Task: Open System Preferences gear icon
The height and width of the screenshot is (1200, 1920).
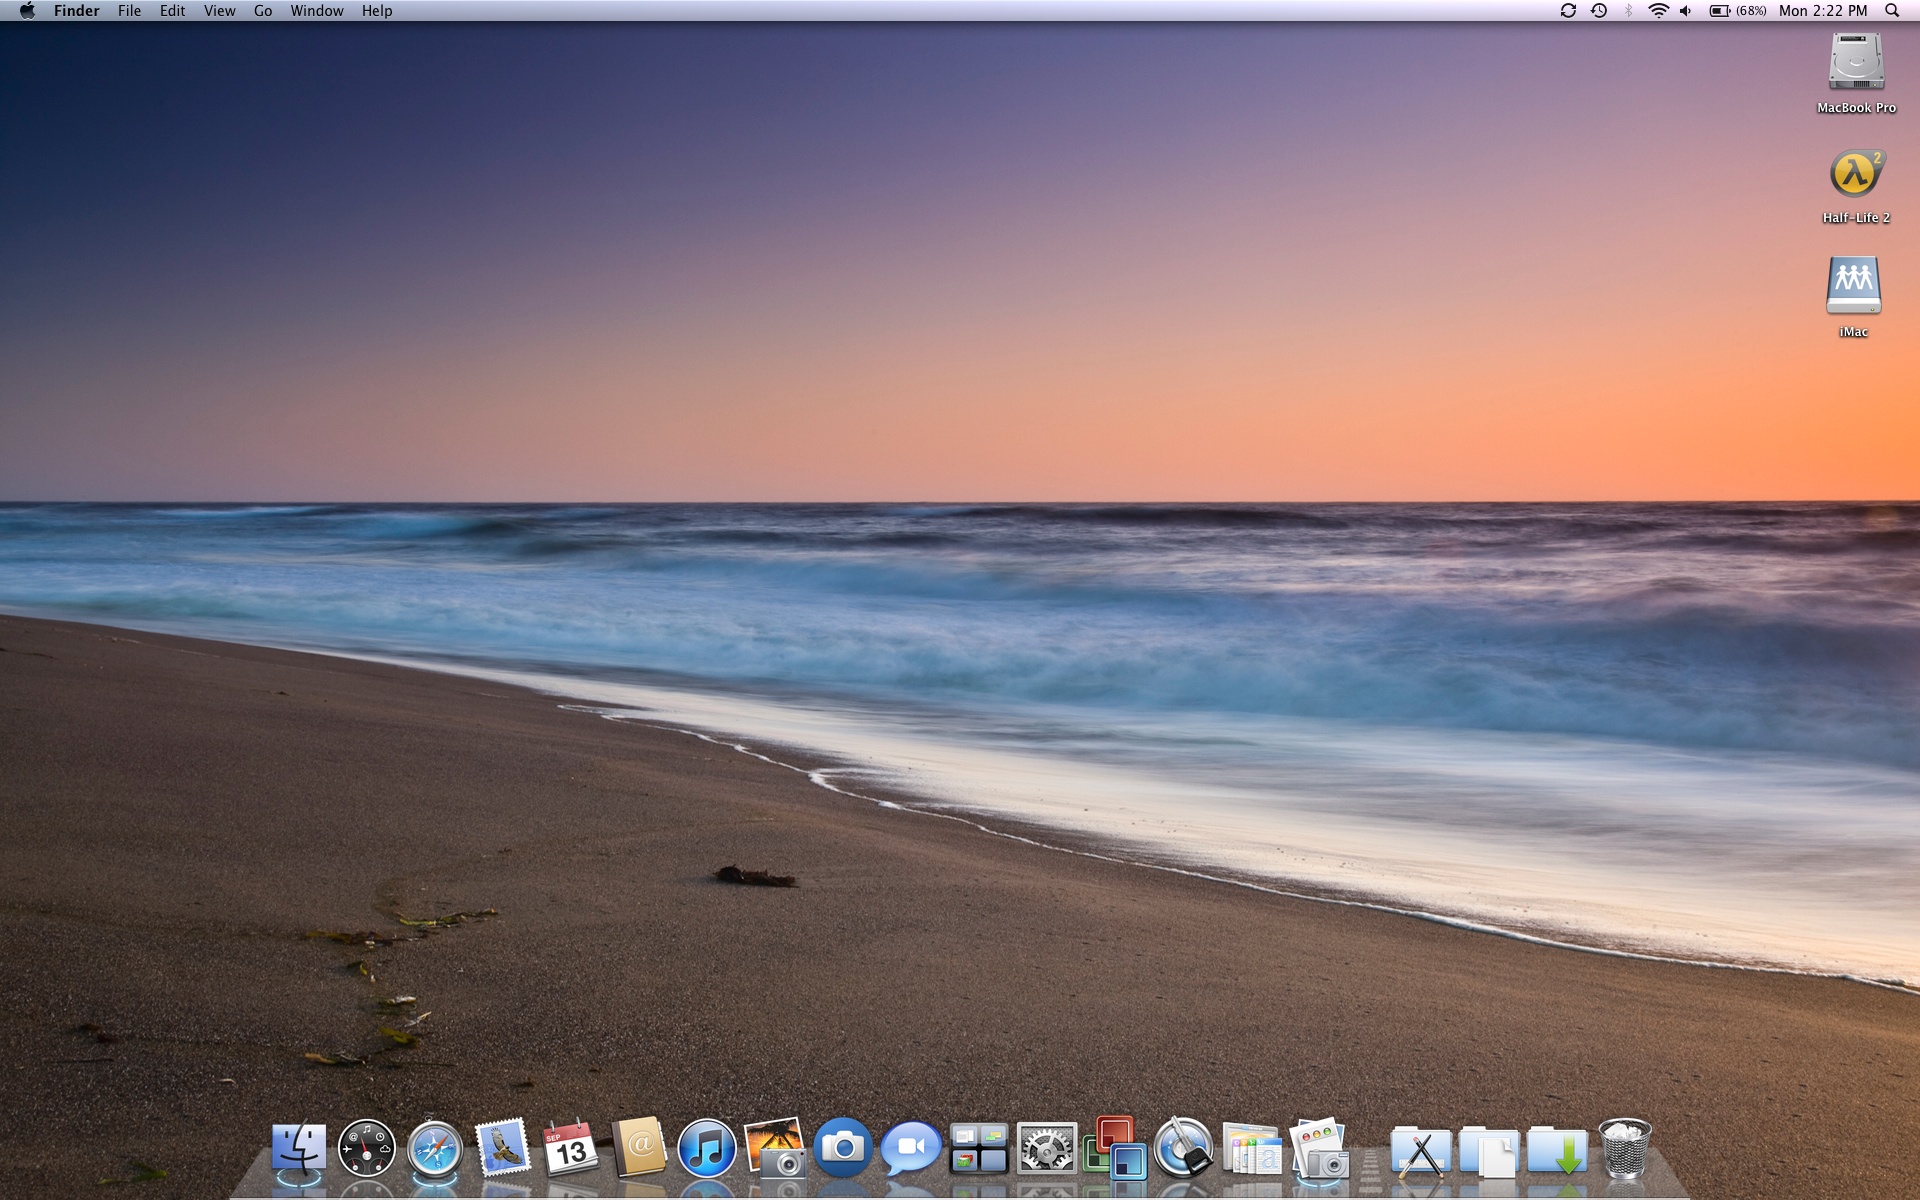Action: pos(1046,1148)
